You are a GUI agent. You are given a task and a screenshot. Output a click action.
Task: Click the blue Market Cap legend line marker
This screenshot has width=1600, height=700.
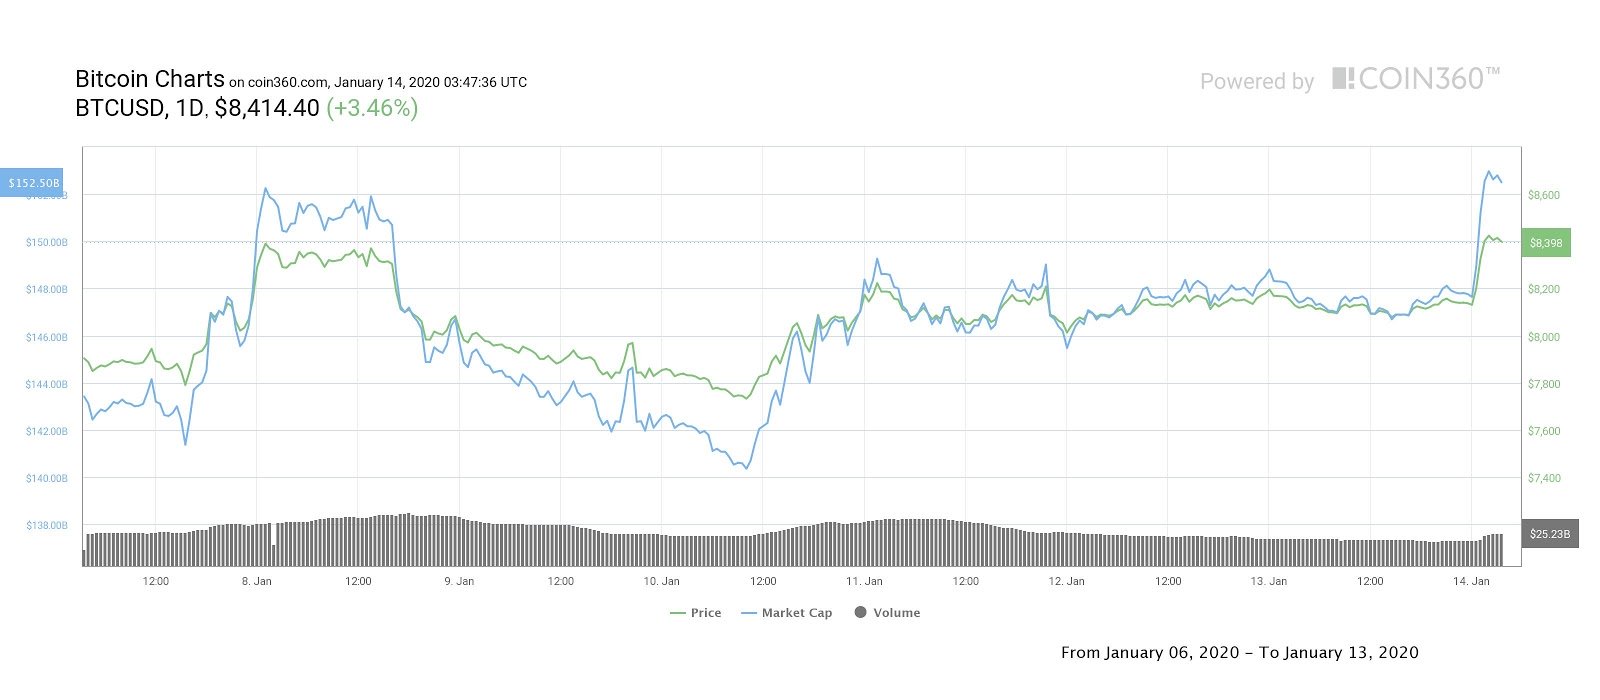coord(749,613)
